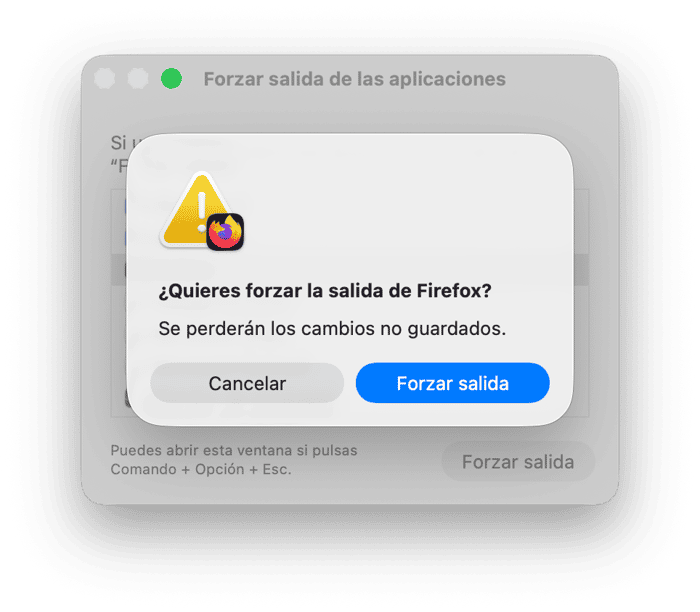
Task: Click the Firefox app badge icon
Action: (x=225, y=232)
